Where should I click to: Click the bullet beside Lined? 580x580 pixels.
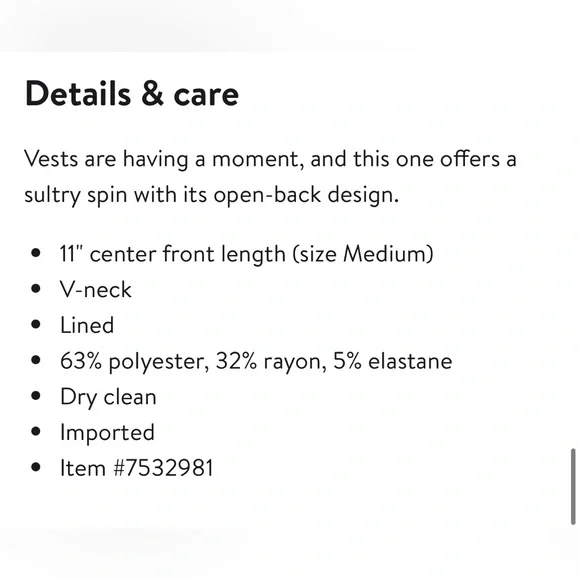point(36,324)
